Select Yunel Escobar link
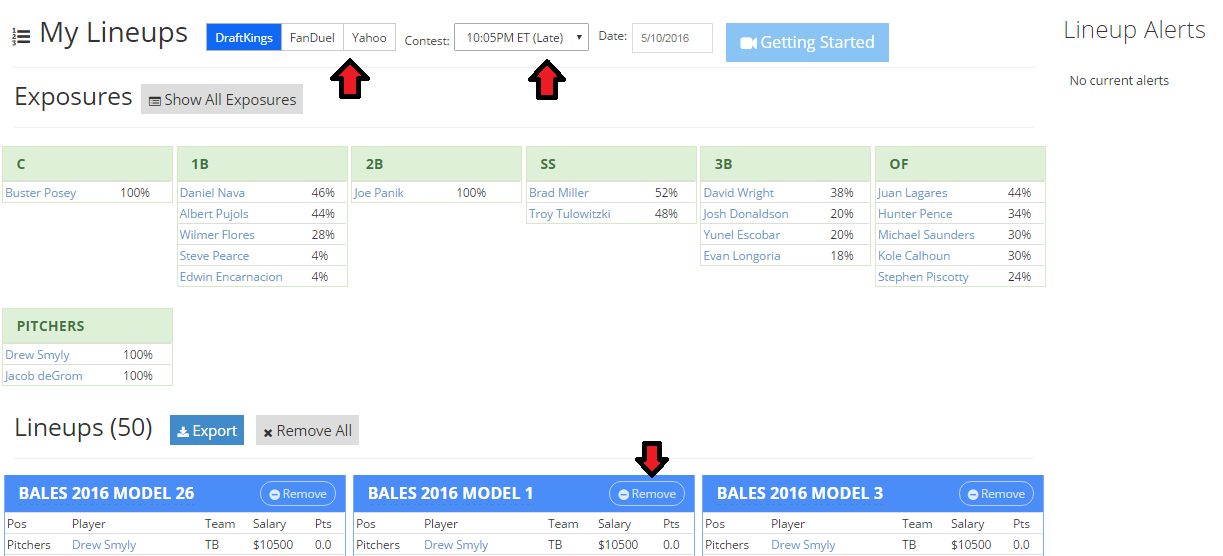Screen dimensions: 1223x556 743,235
